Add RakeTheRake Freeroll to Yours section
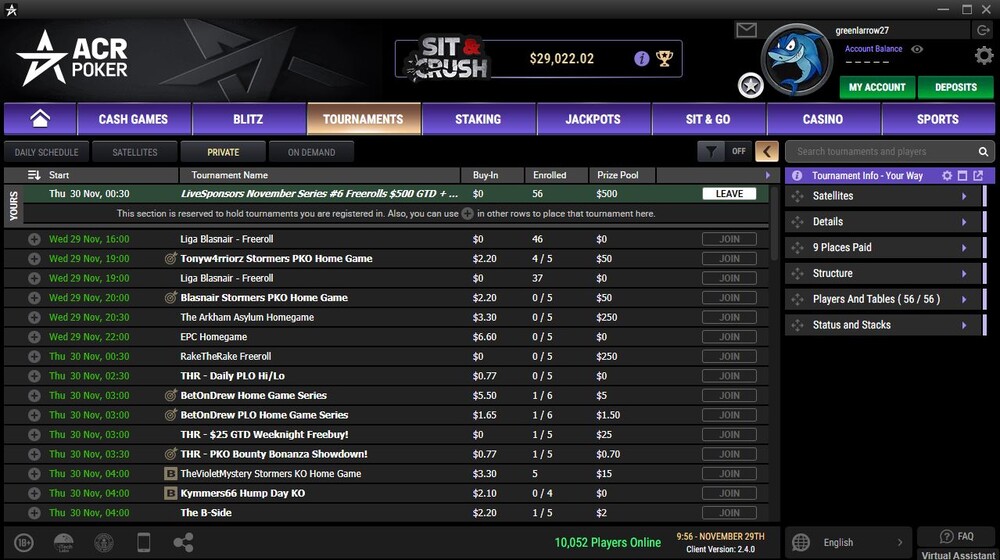 (34, 357)
